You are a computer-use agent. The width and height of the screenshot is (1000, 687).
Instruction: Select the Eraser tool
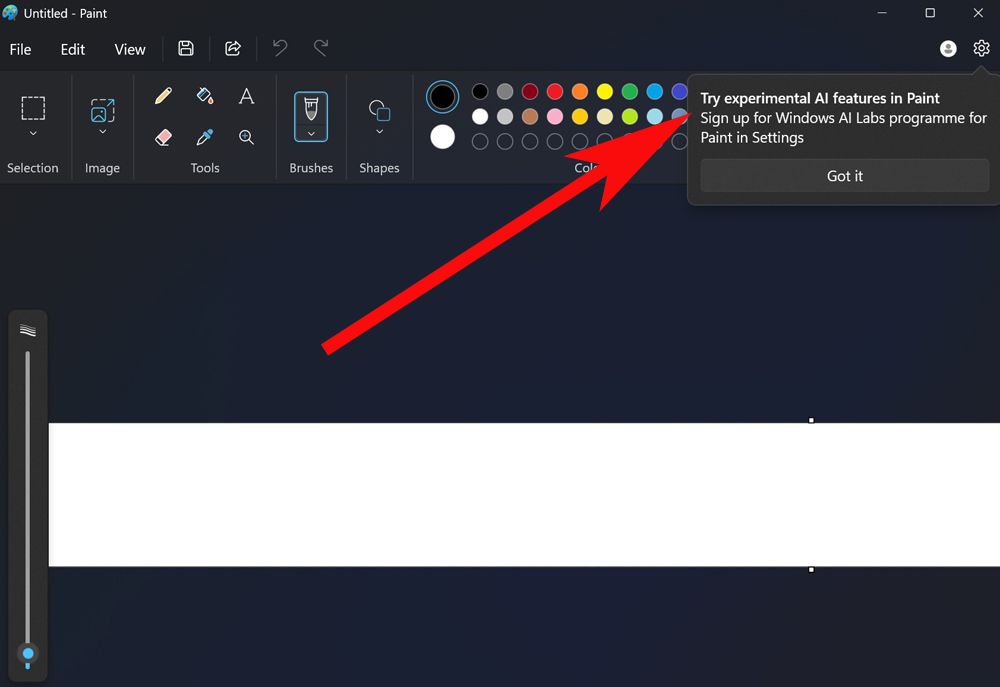(x=163, y=137)
